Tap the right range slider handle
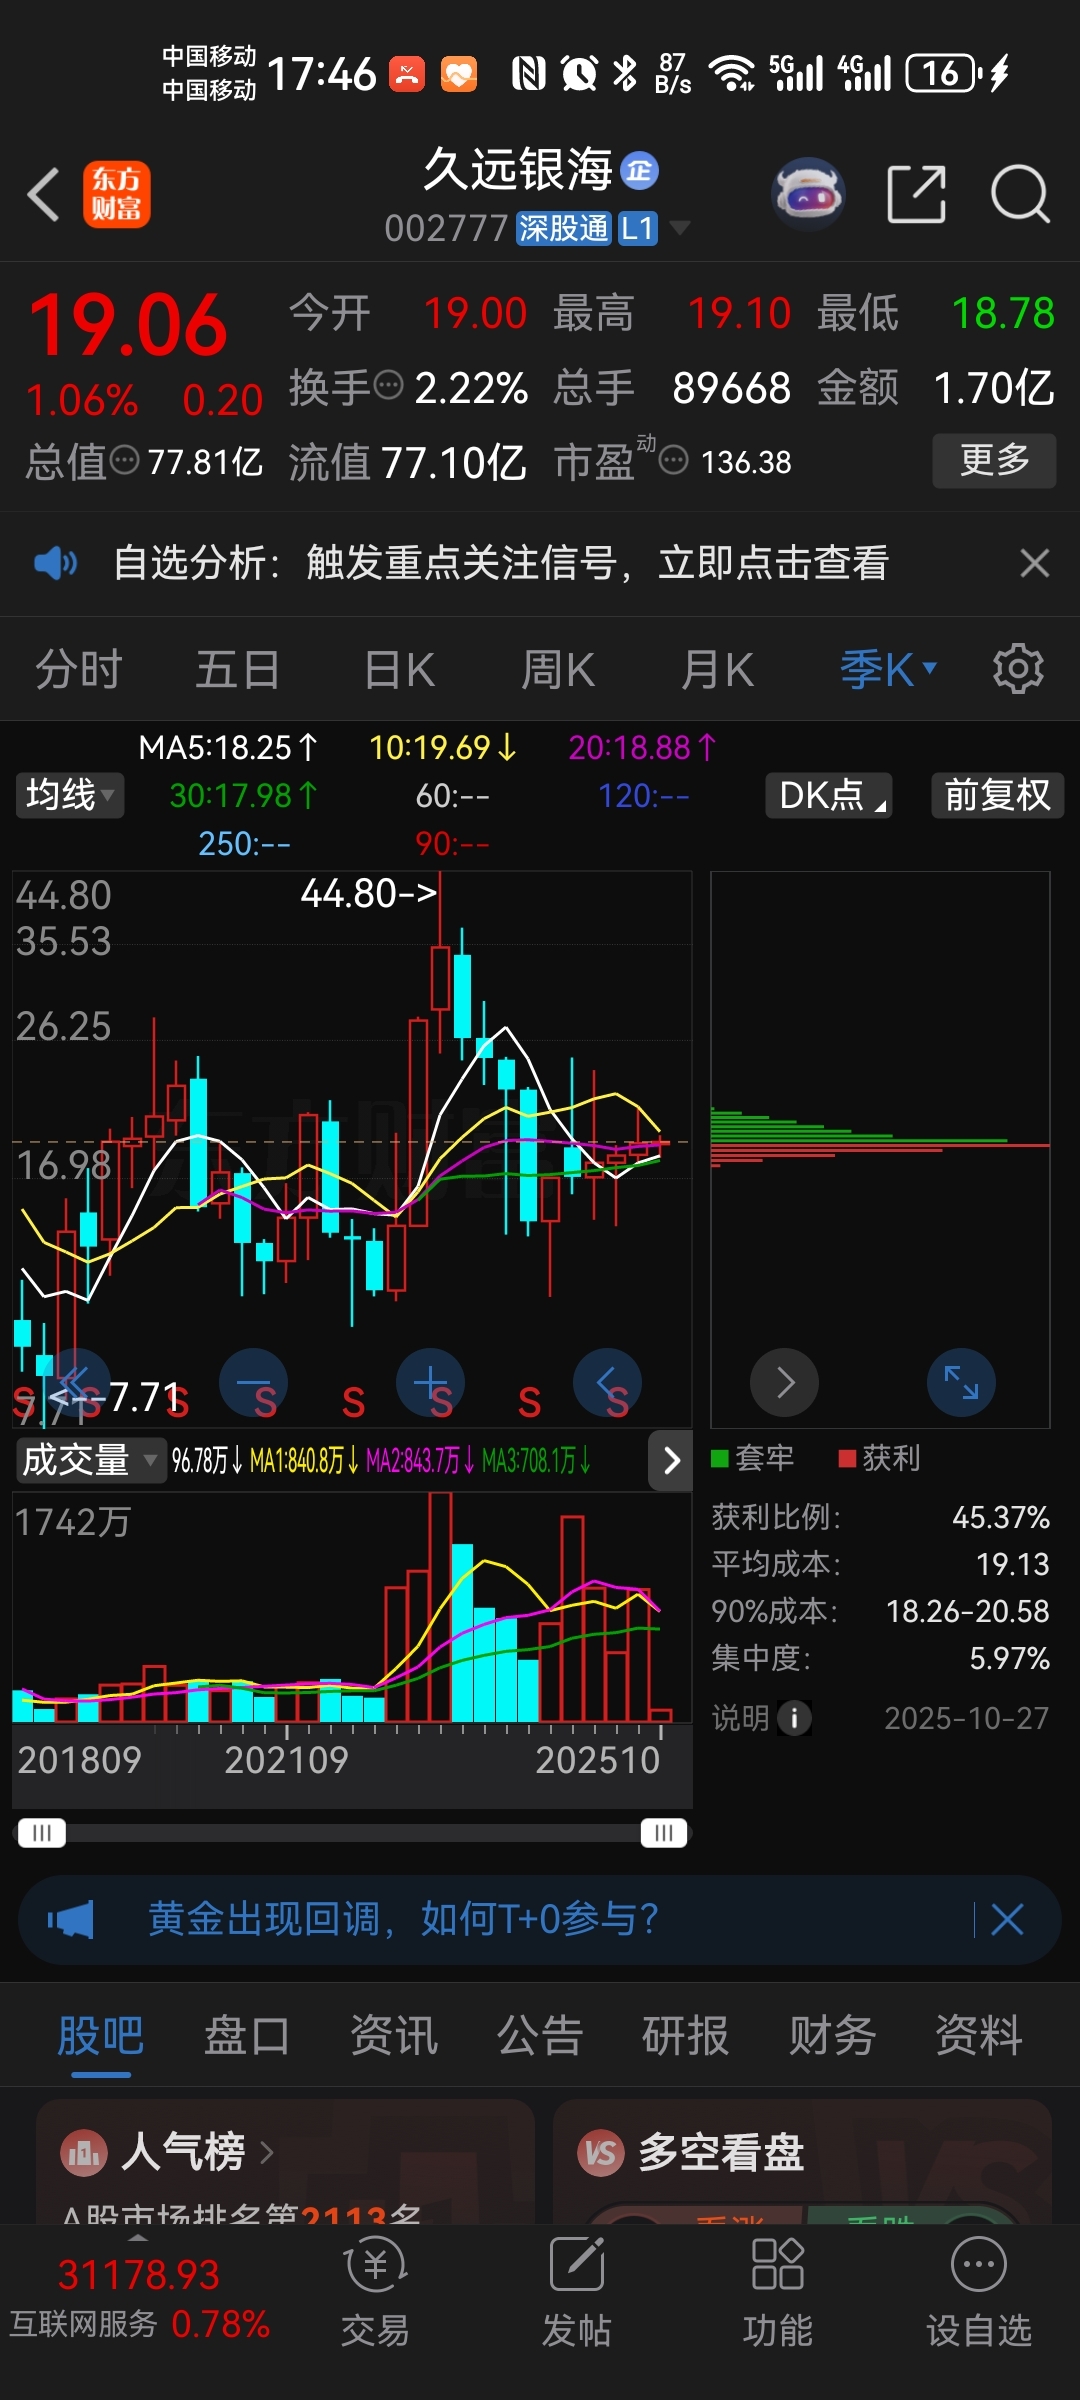Image resolution: width=1080 pixels, height=2400 pixels. [x=664, y=1832]
